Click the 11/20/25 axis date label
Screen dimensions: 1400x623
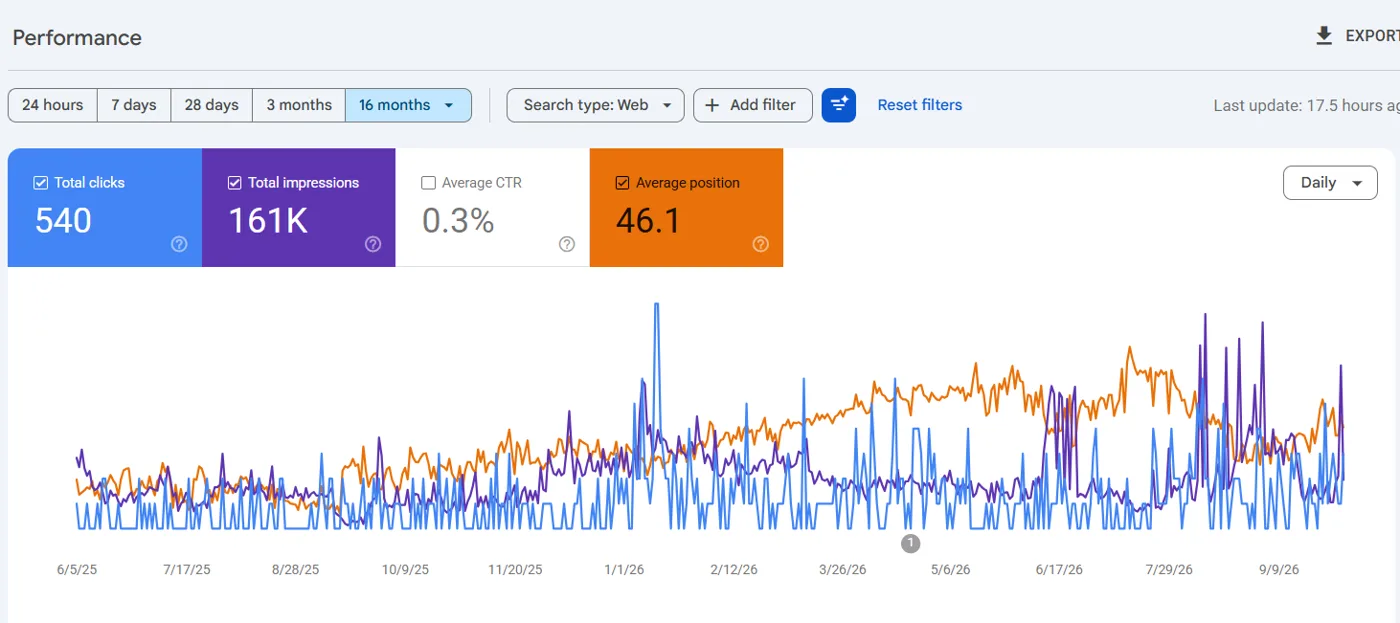(515, 570)
